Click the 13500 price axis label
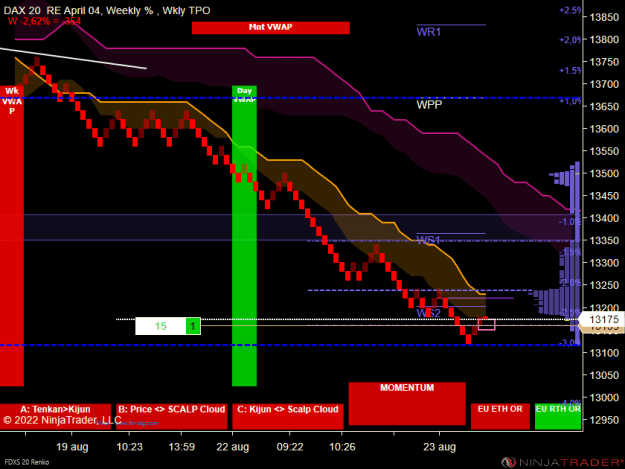The width and height of the screenshot is (625, 469). point(604,174)
